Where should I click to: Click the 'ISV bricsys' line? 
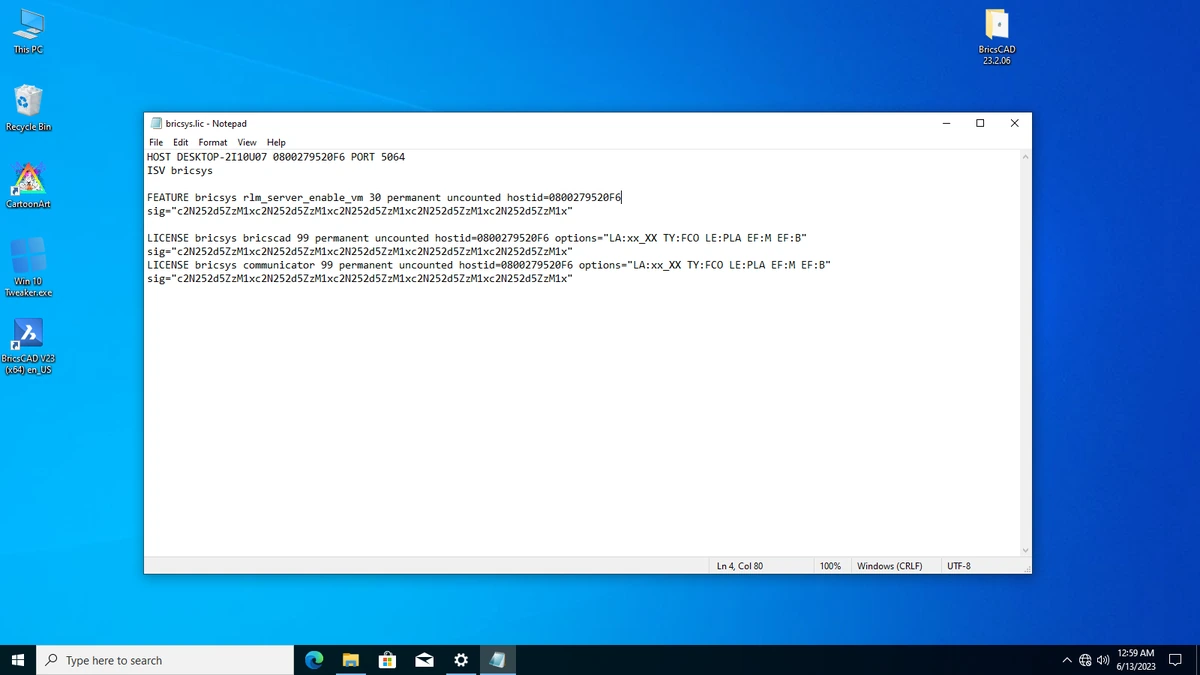(180, 171)
